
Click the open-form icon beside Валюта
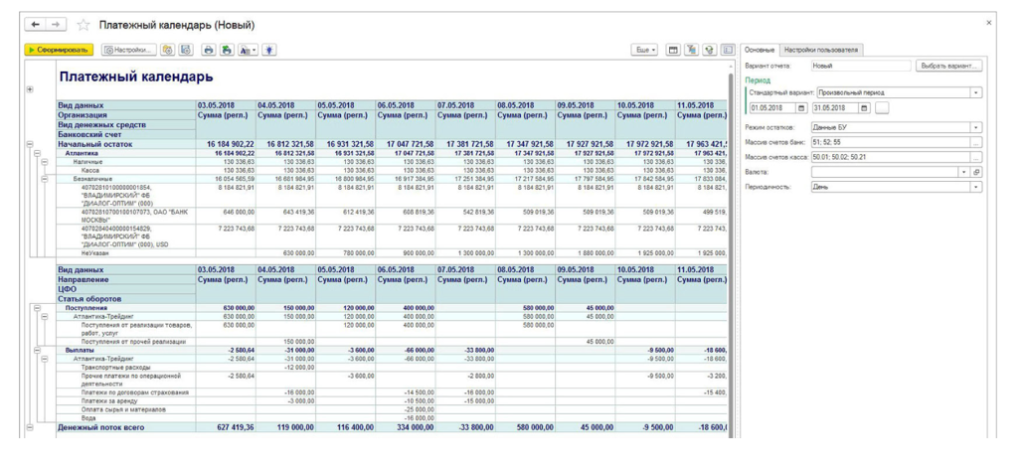point(976,172)
